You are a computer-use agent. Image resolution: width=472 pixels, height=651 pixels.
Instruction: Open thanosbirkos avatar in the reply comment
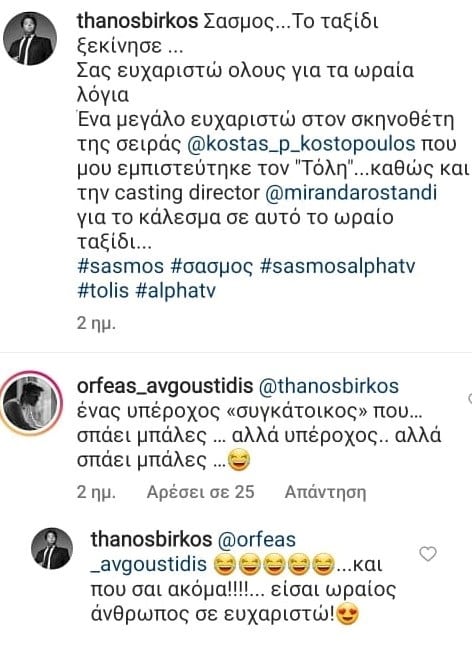coord(52,548)
